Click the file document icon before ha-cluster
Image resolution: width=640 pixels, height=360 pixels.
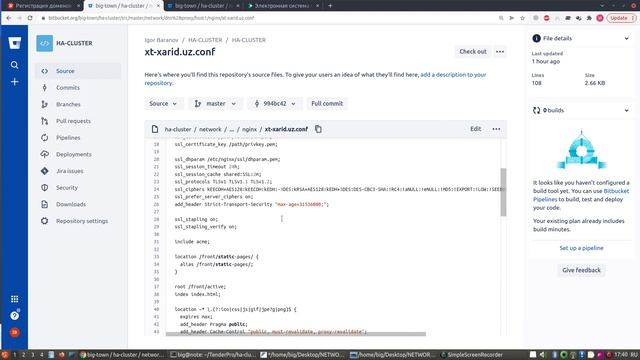click(155, 129)
